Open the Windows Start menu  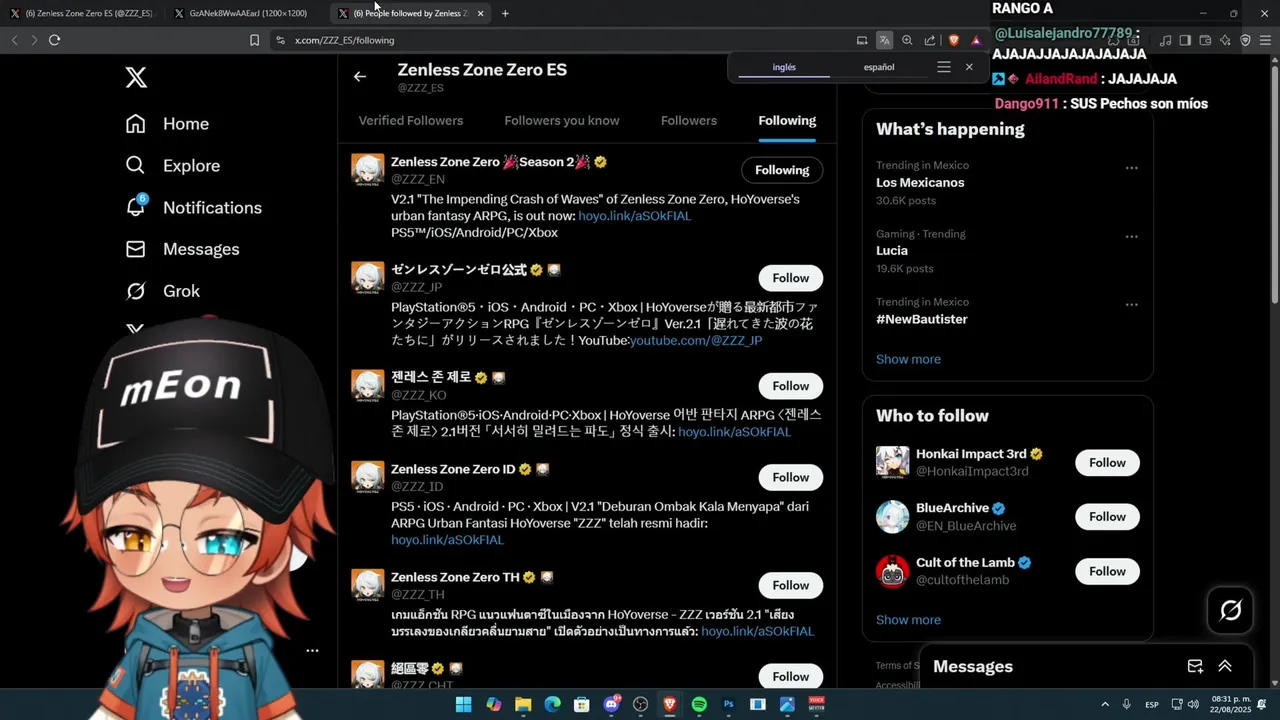464,705
